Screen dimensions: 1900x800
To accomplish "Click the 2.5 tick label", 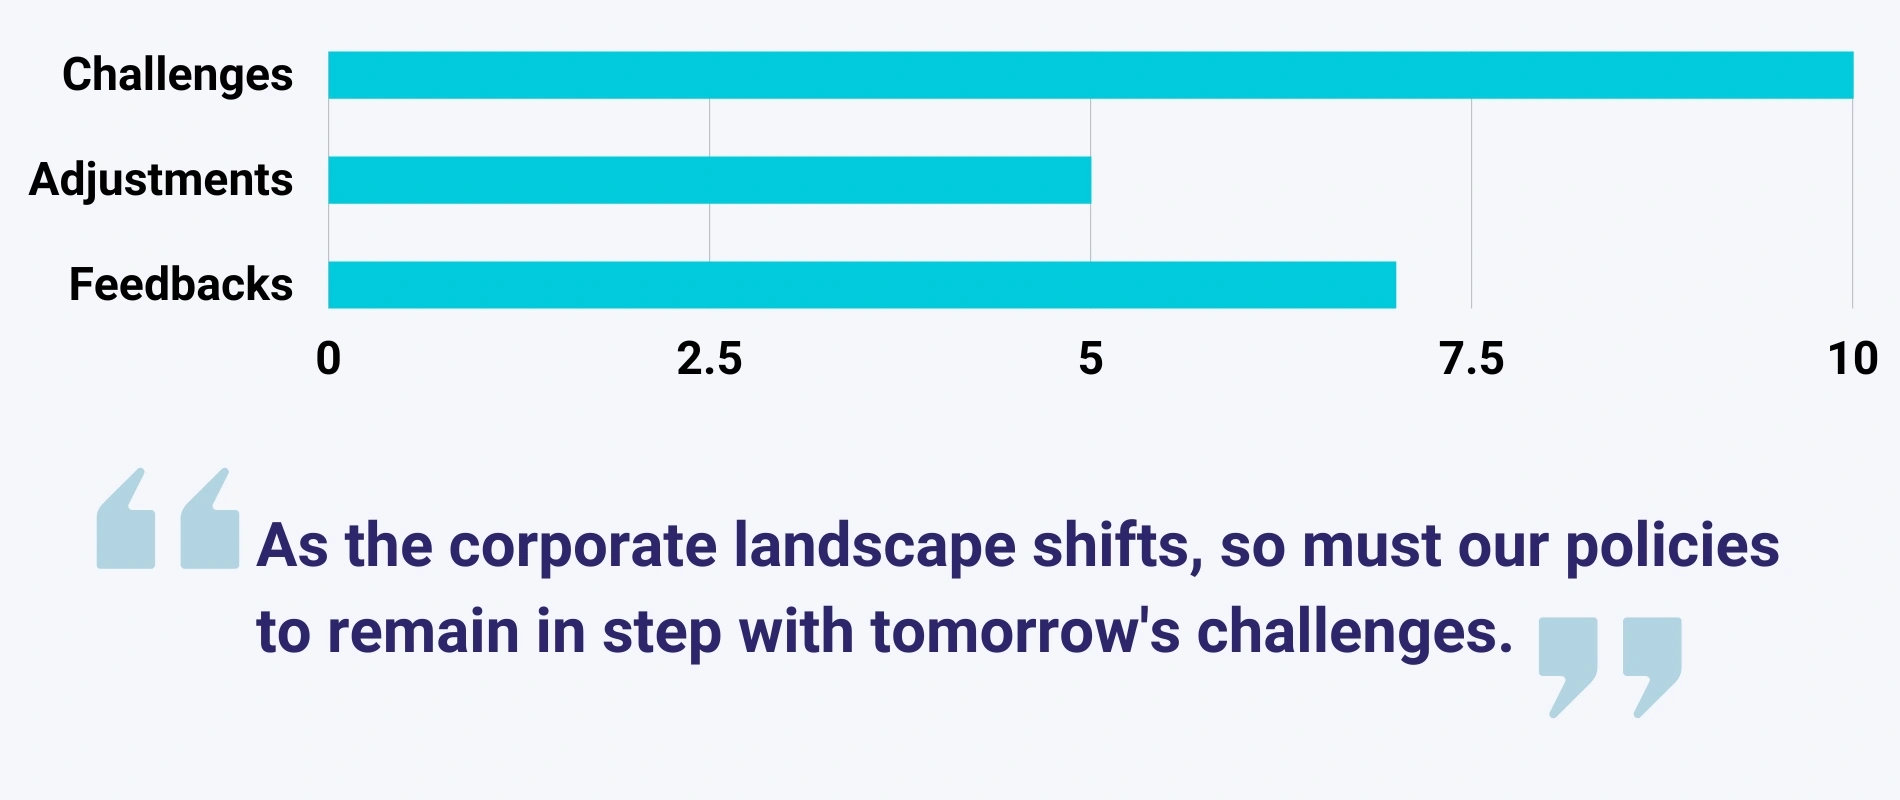I will click(x=709, y=359).
